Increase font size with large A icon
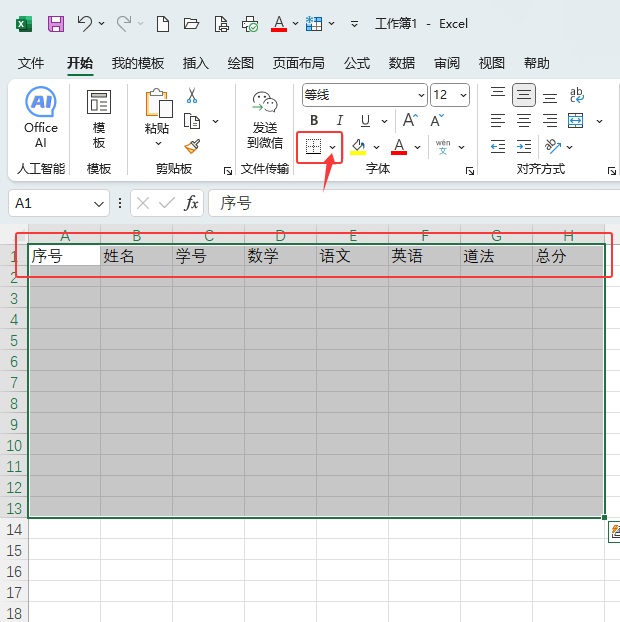The width and height of the screenshot is (620, 622). click(x=410, y=120)
